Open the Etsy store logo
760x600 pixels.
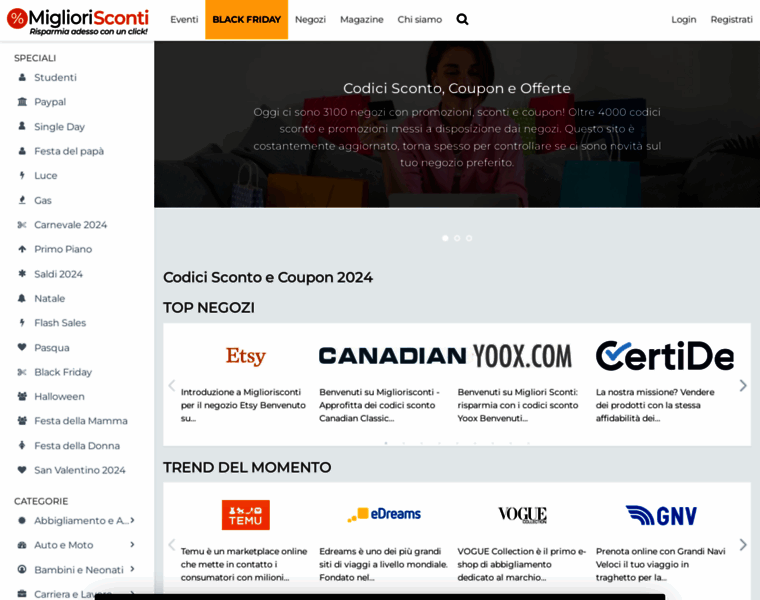(x=246, y=356)
